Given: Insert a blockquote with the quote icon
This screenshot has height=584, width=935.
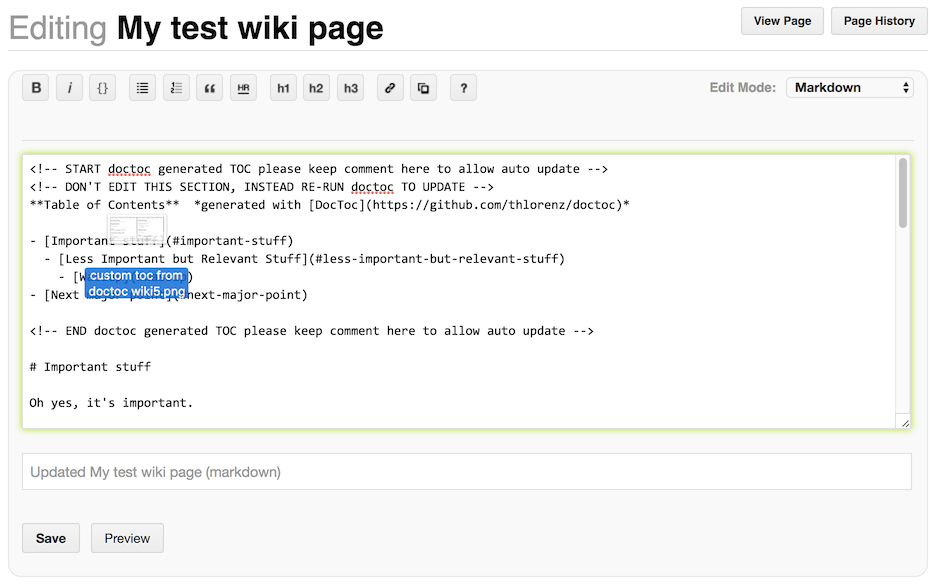Looking at the screenshot, I should (210, 88).
